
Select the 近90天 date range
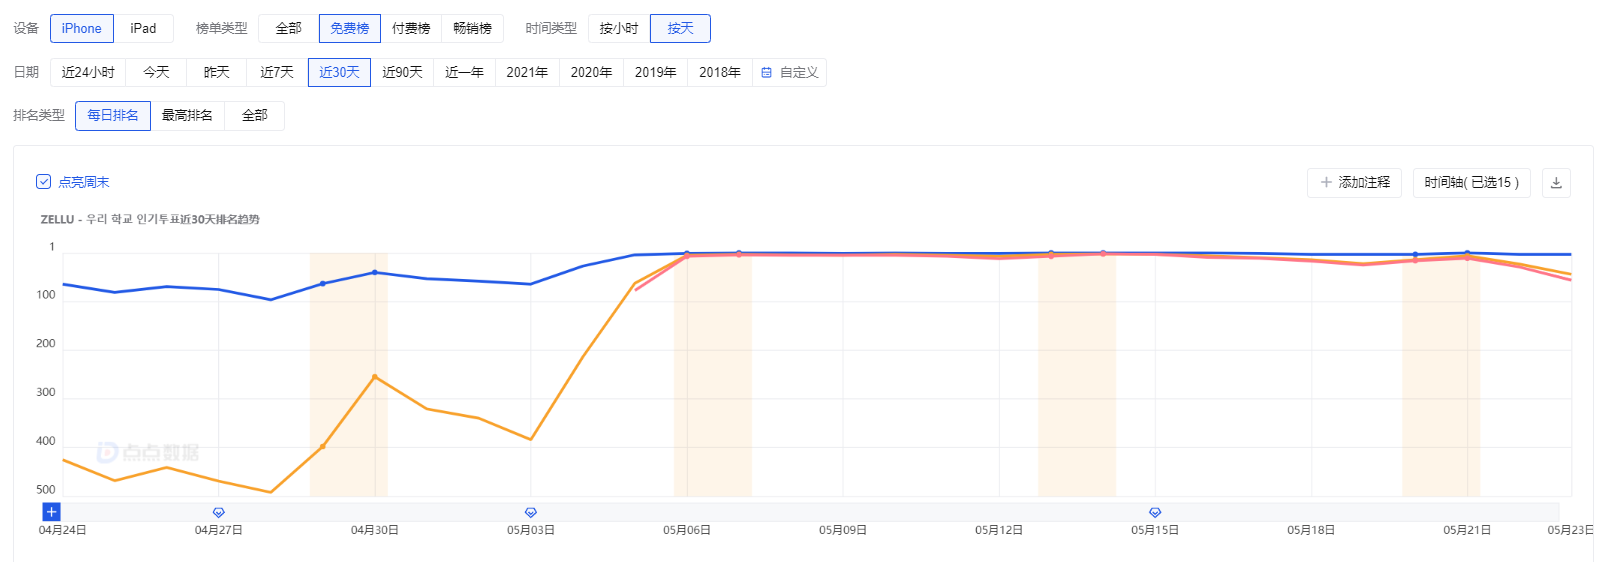402,73
